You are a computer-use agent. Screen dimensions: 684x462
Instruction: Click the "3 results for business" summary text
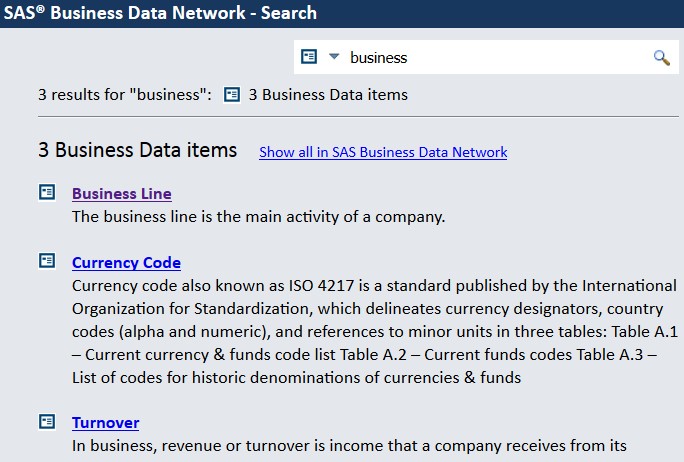[x=125, y=95]
